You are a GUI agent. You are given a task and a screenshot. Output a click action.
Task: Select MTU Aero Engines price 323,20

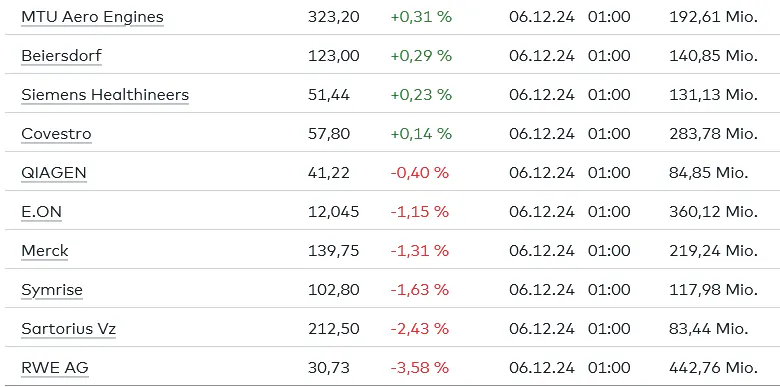tap(333, 17)
